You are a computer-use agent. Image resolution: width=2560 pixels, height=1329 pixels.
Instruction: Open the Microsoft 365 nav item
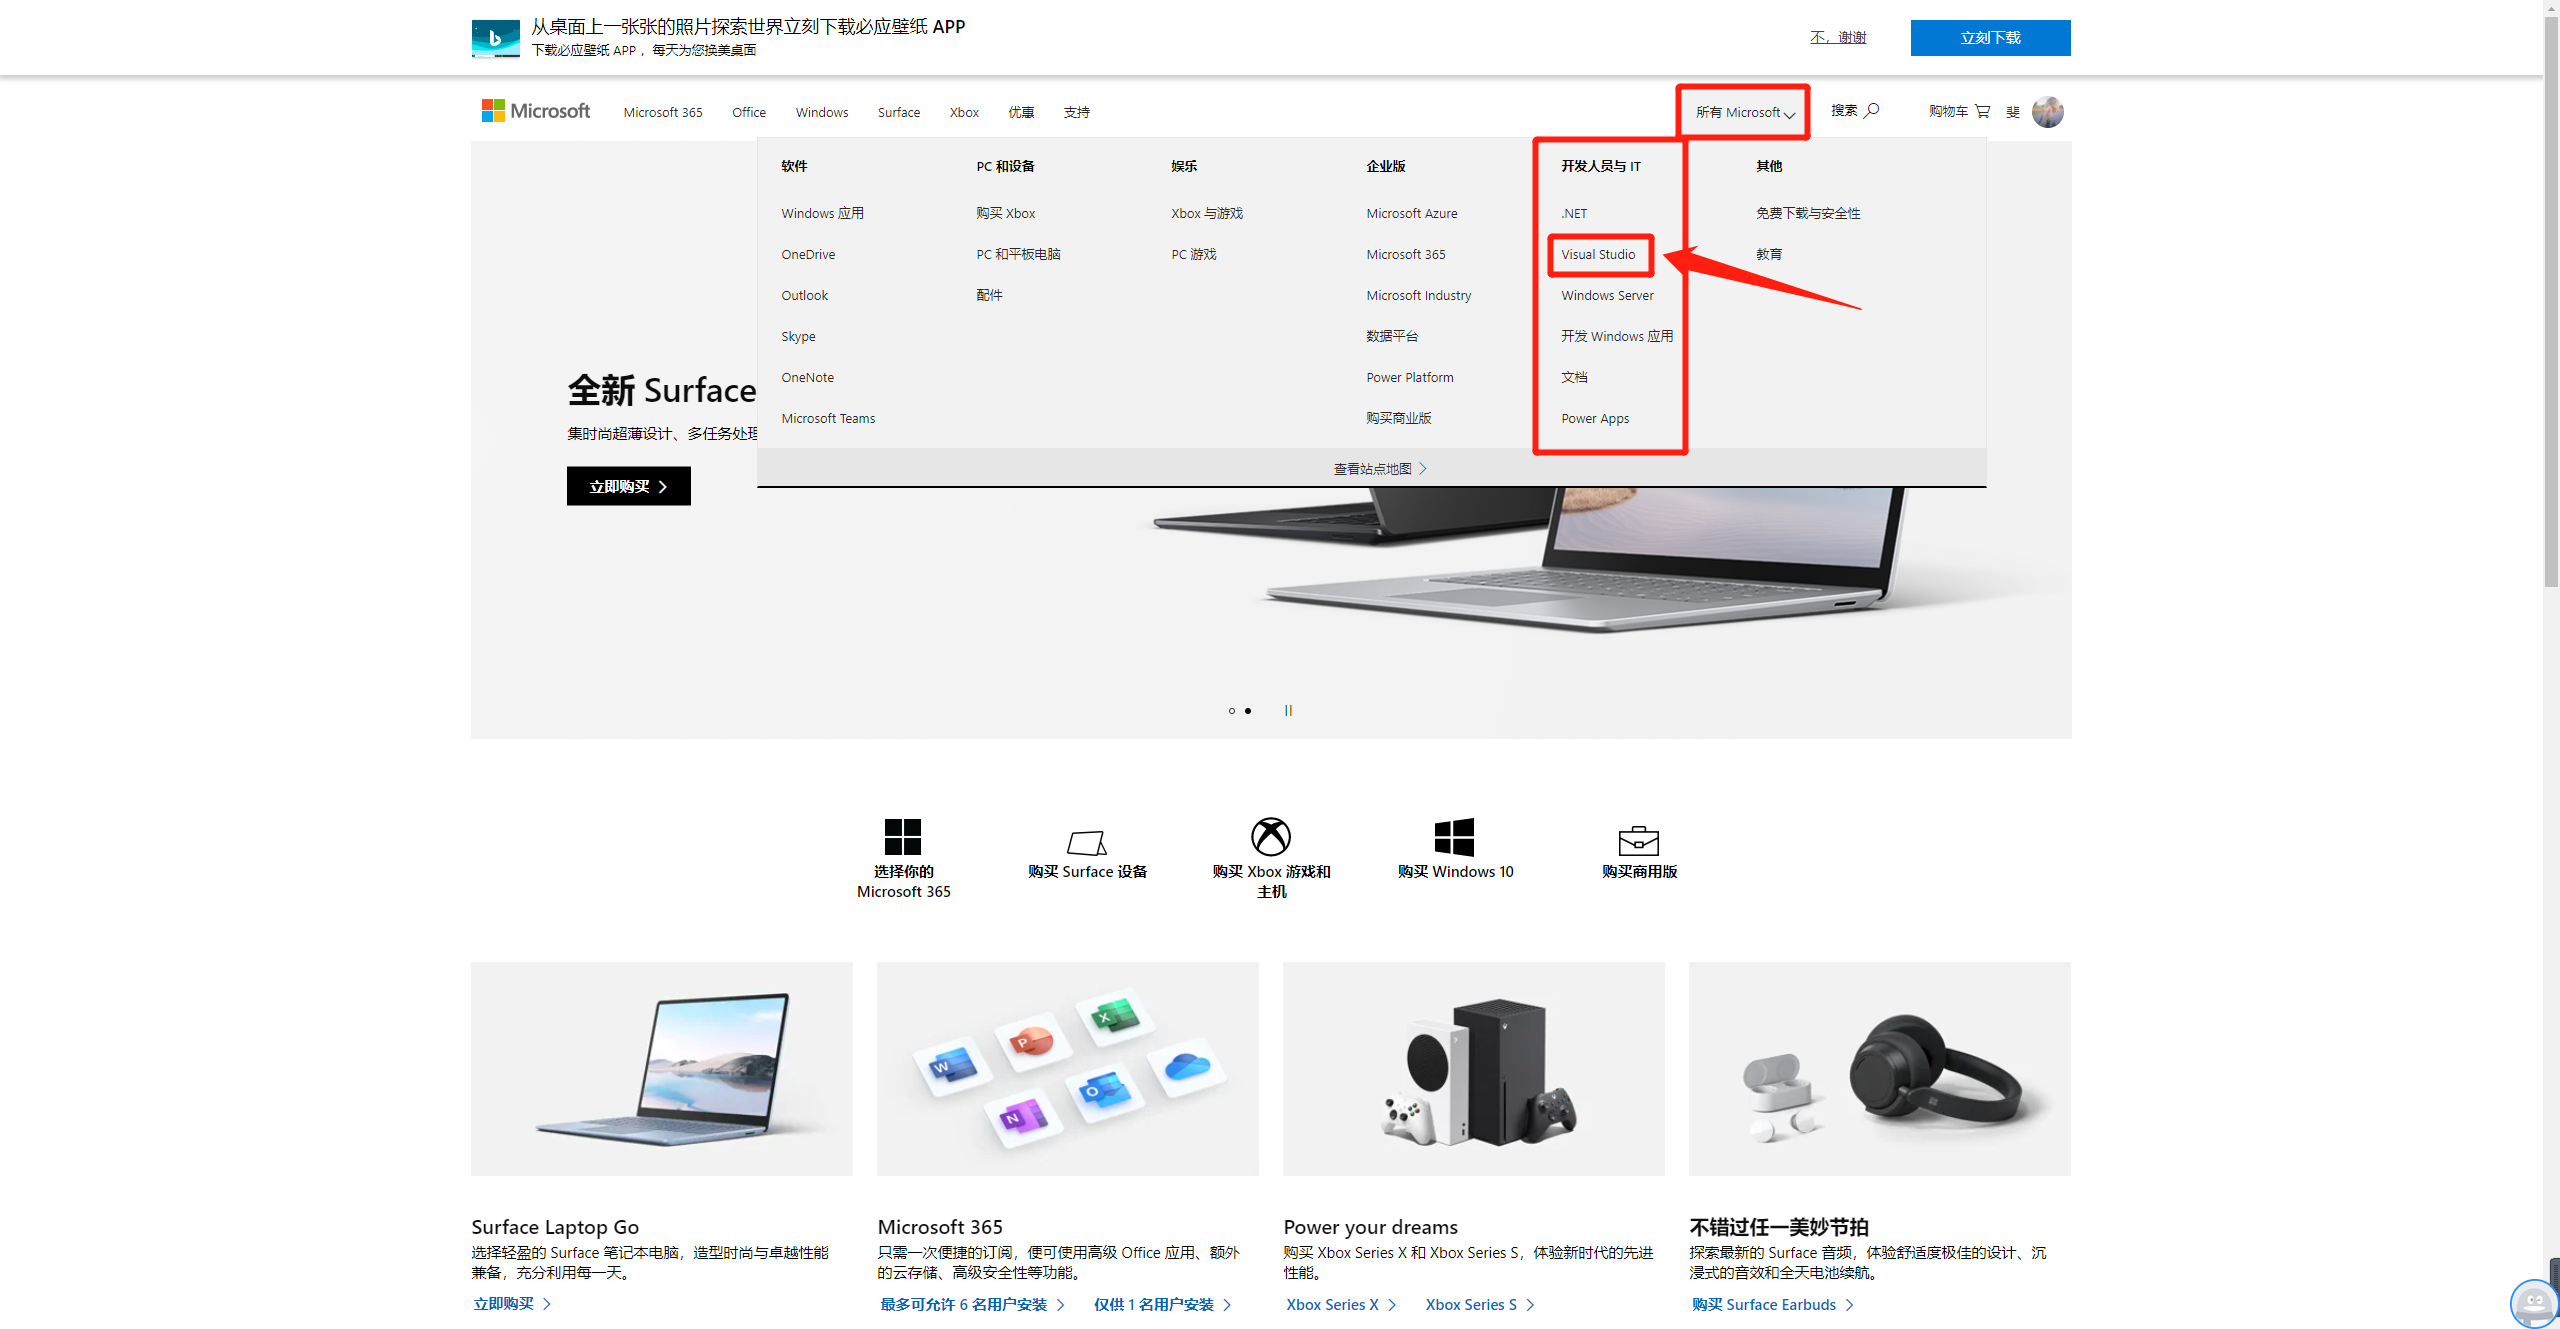[663, 112]
